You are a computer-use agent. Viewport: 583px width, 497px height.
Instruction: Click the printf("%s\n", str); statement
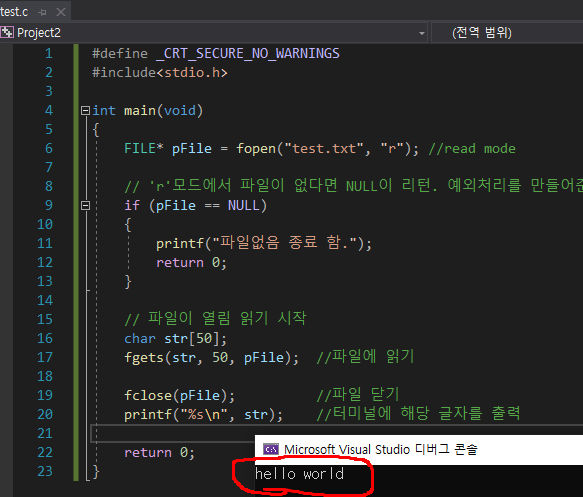pyautogui.click(x=203, y=414)
